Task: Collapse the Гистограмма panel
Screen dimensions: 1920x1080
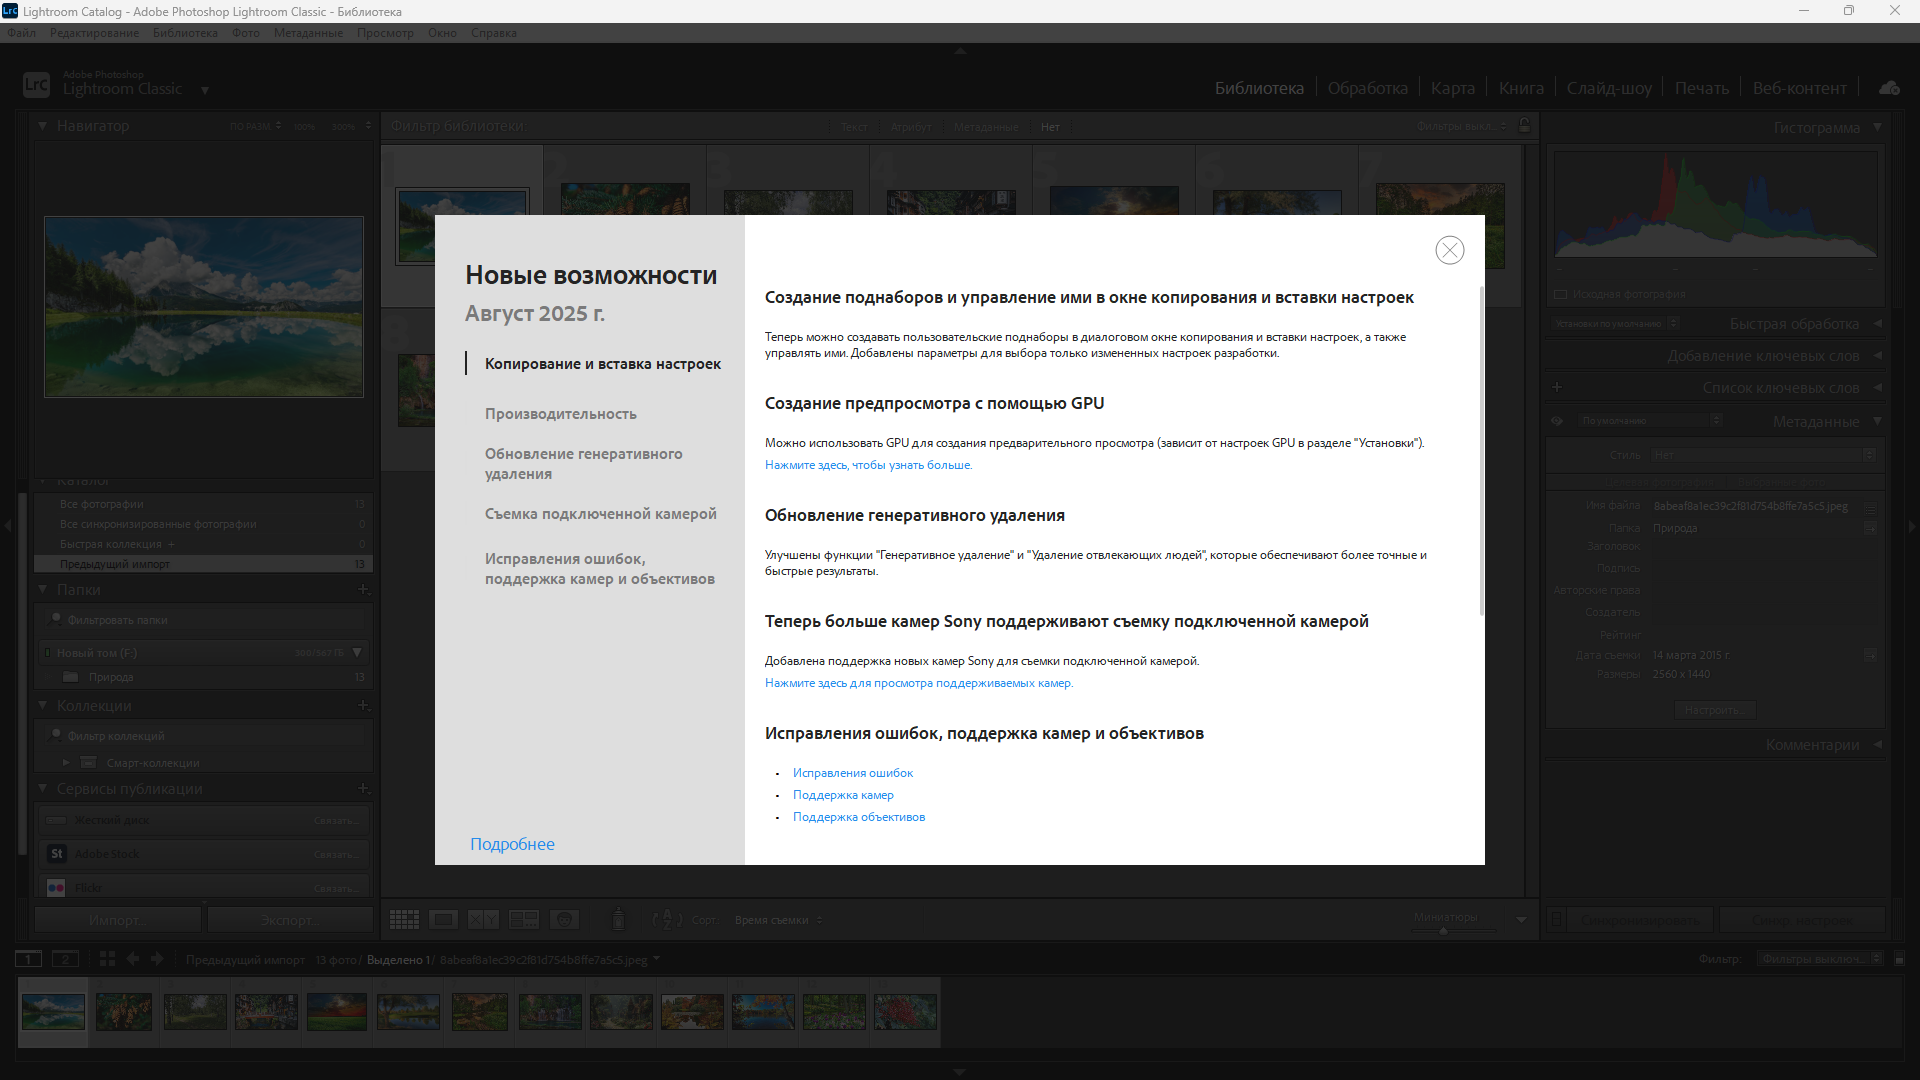Action: (x=1877, y=127)
